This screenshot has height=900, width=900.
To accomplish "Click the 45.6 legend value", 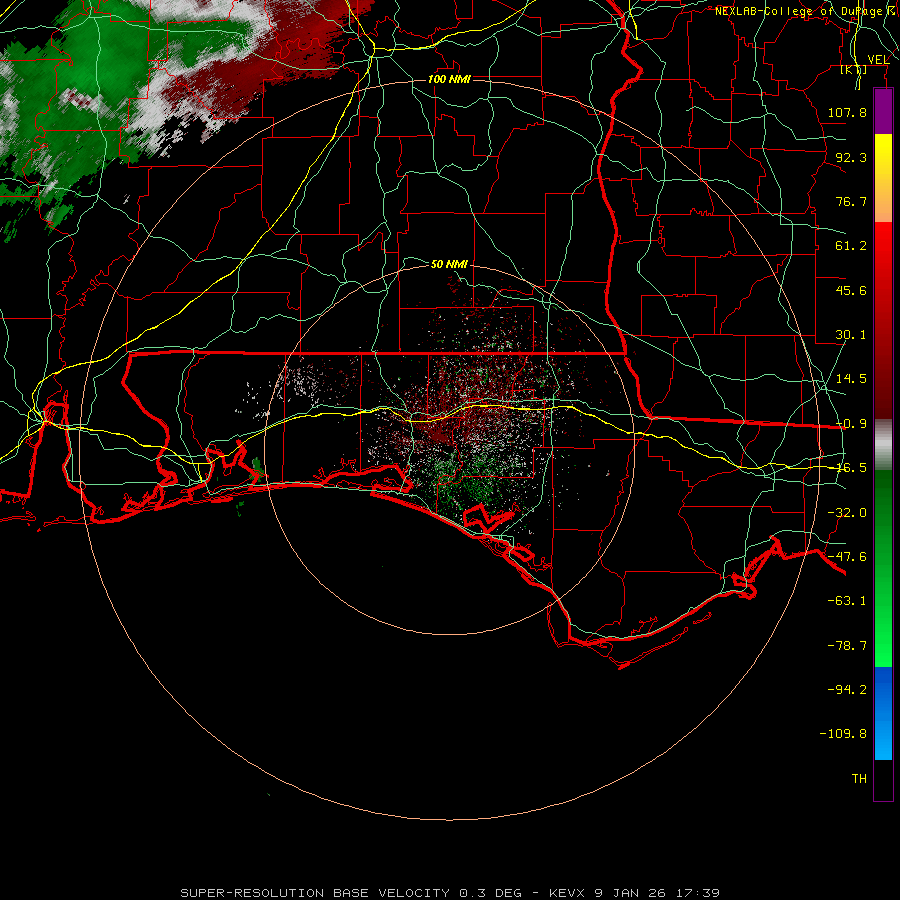I will (x=851, y=290).
